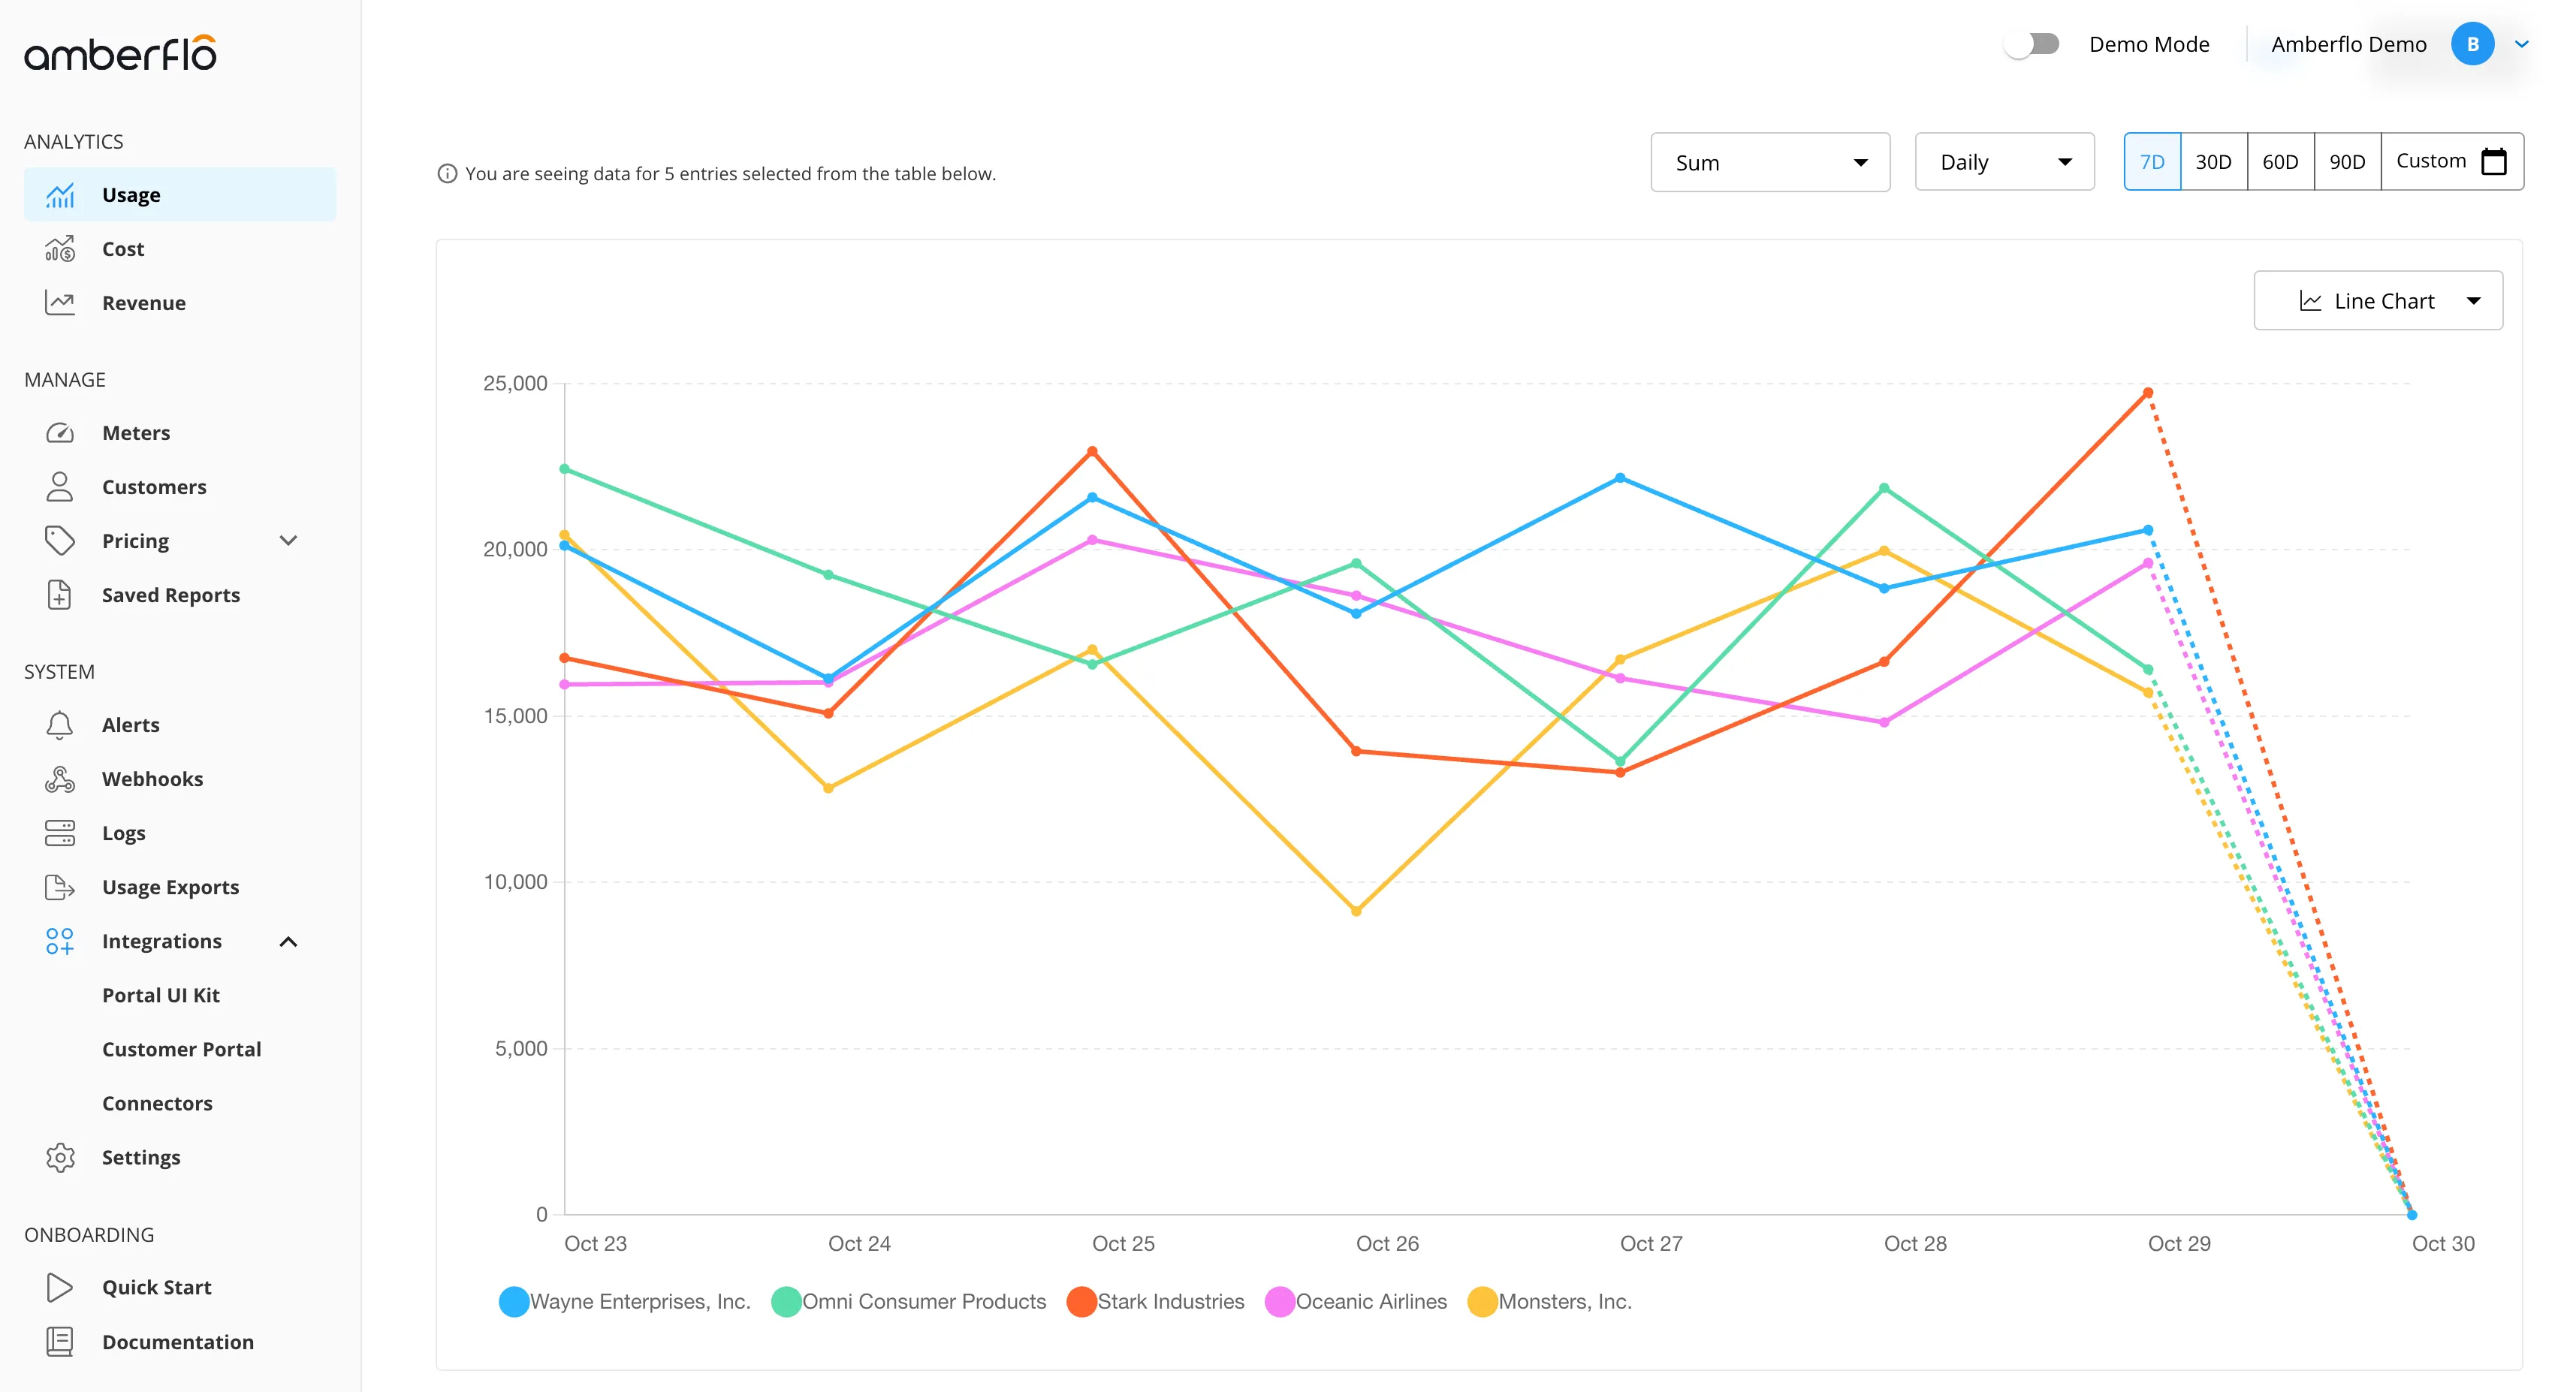Open the account menu chevron
This screenshot has height=1392, width=2576.
[2522, 44]
